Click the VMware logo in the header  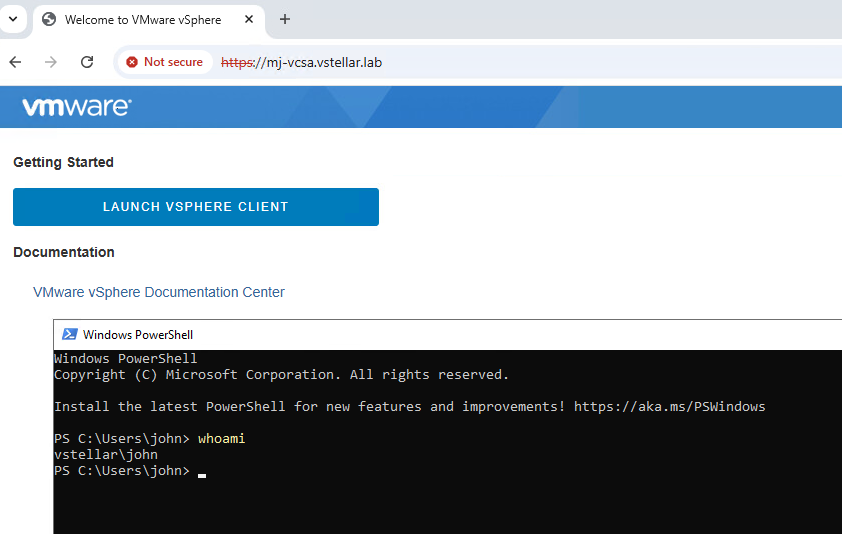click(x=77, y=107)
